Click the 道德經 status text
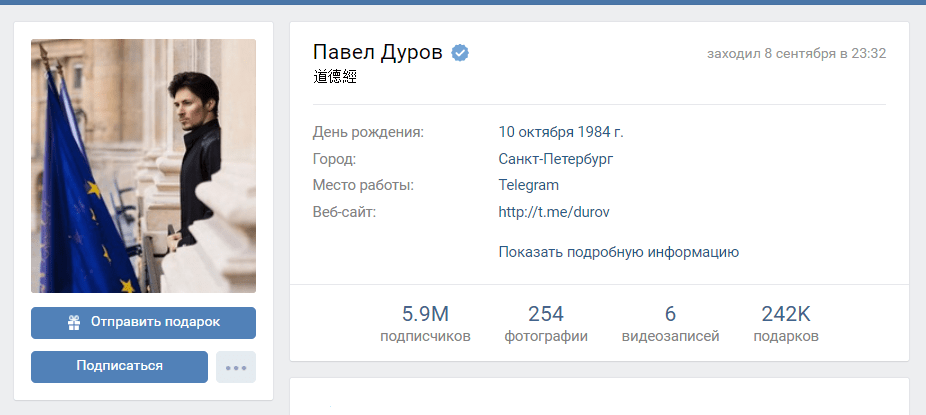The width and height of the screenshot is (926, 415). pyautogui.click(x=335, y=77)
